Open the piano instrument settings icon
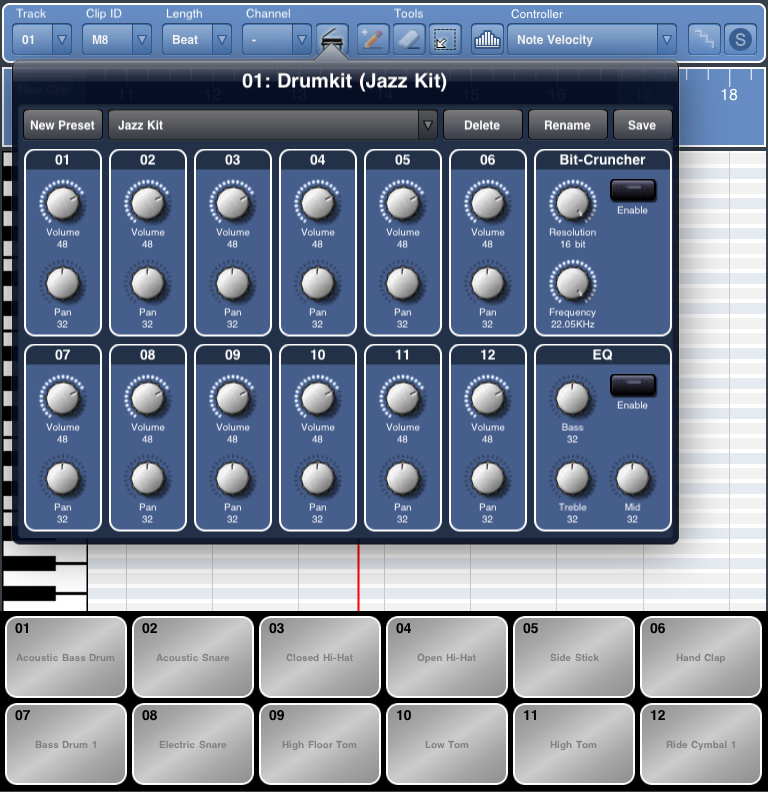 point(332,39)
